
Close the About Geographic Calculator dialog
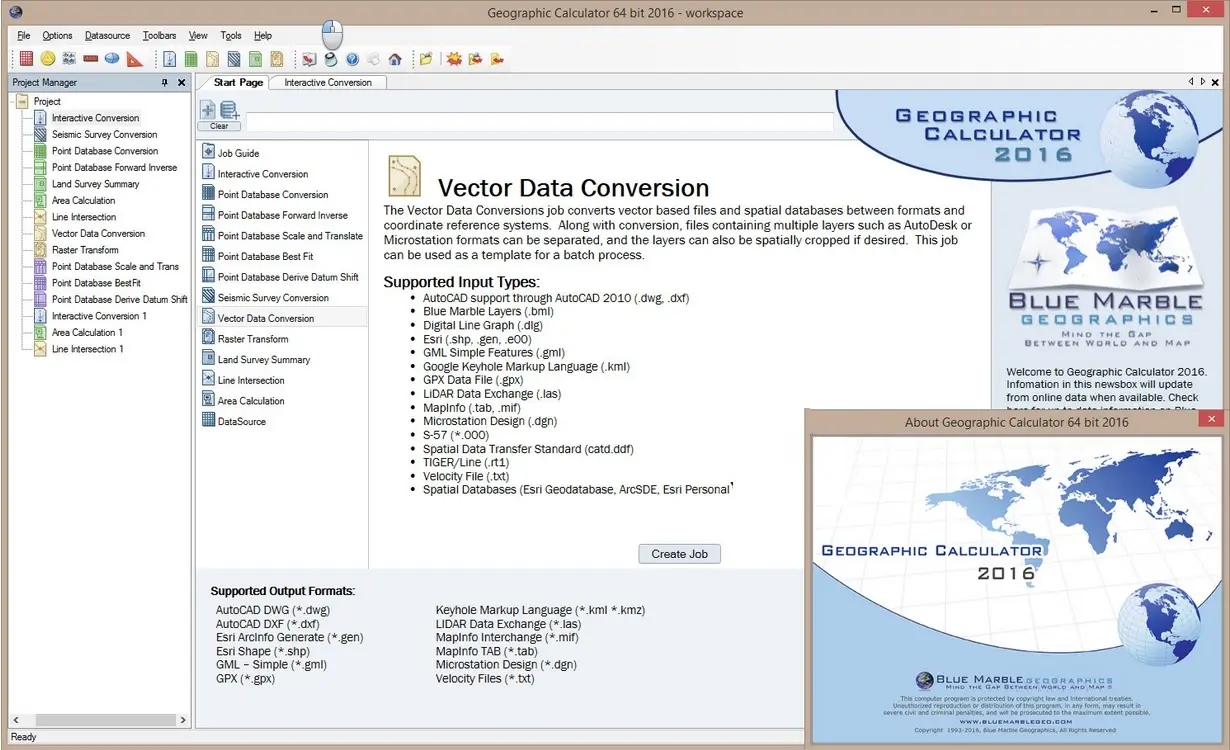[1211, 420]
